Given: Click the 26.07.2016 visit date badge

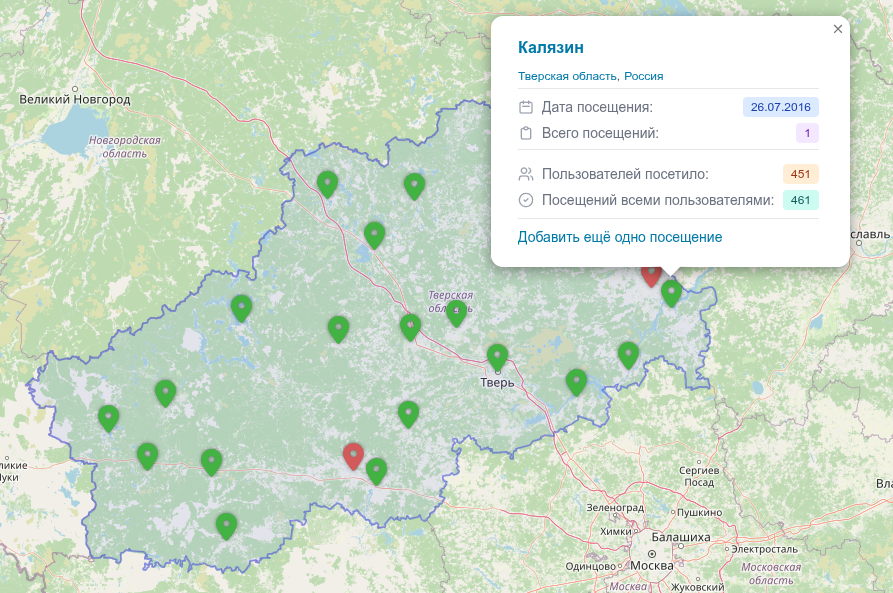Looking at the screenshot, I should 780,107.
